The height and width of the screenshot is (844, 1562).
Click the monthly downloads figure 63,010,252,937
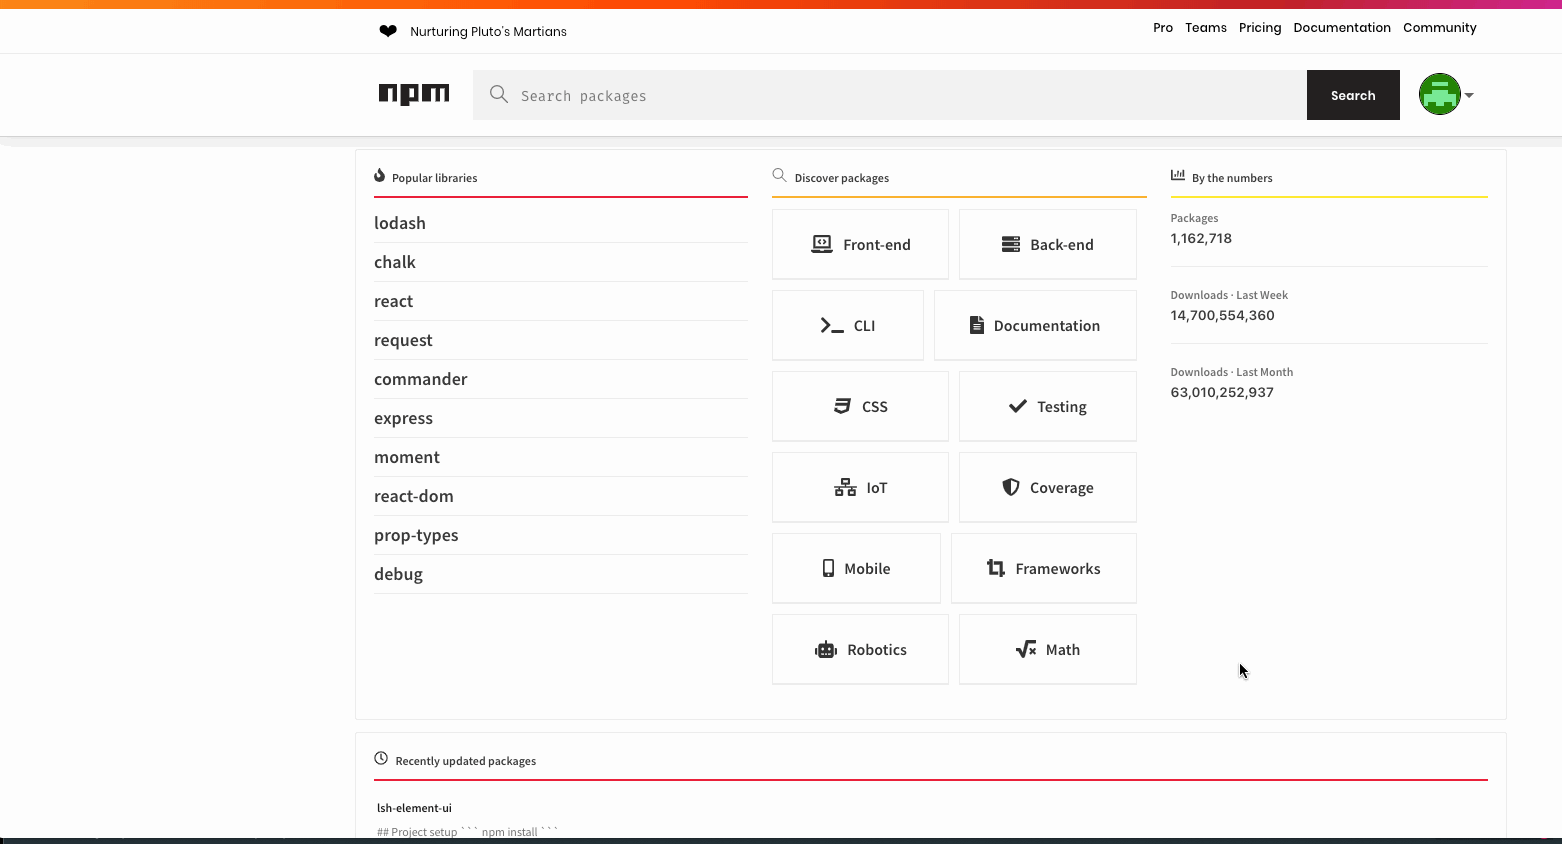(1222, 392)
